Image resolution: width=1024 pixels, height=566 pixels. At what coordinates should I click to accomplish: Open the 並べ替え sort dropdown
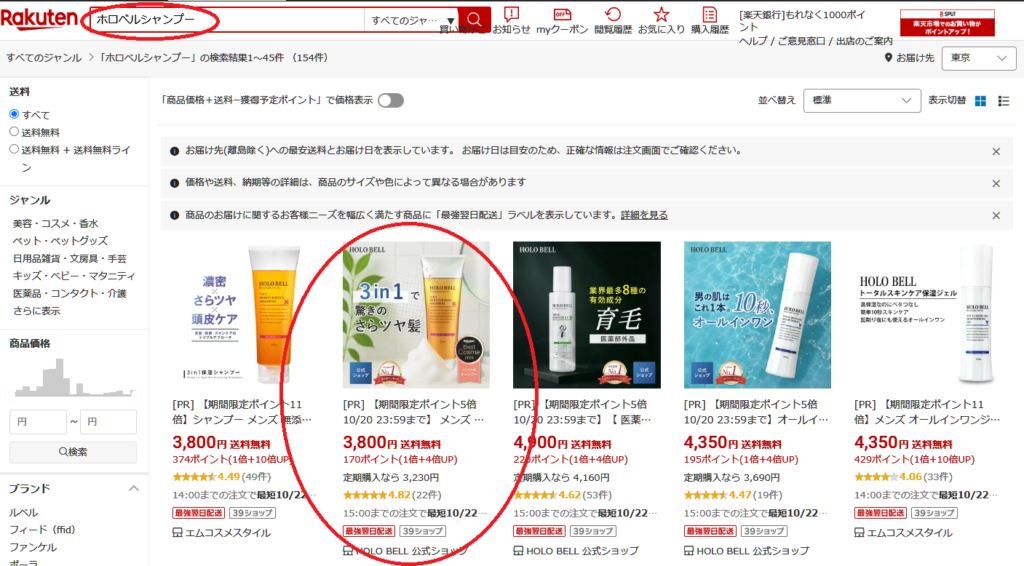click(862, 101)
